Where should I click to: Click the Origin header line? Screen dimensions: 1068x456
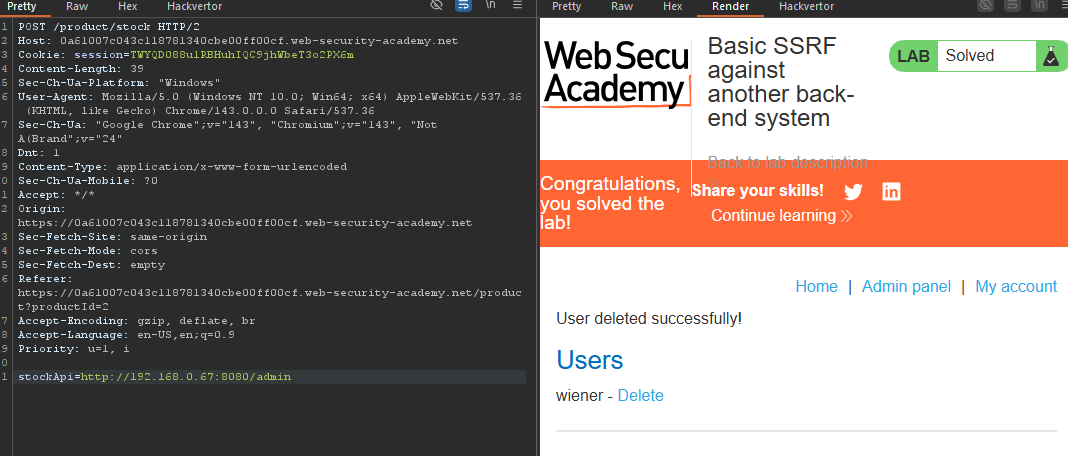click(245, 215)
